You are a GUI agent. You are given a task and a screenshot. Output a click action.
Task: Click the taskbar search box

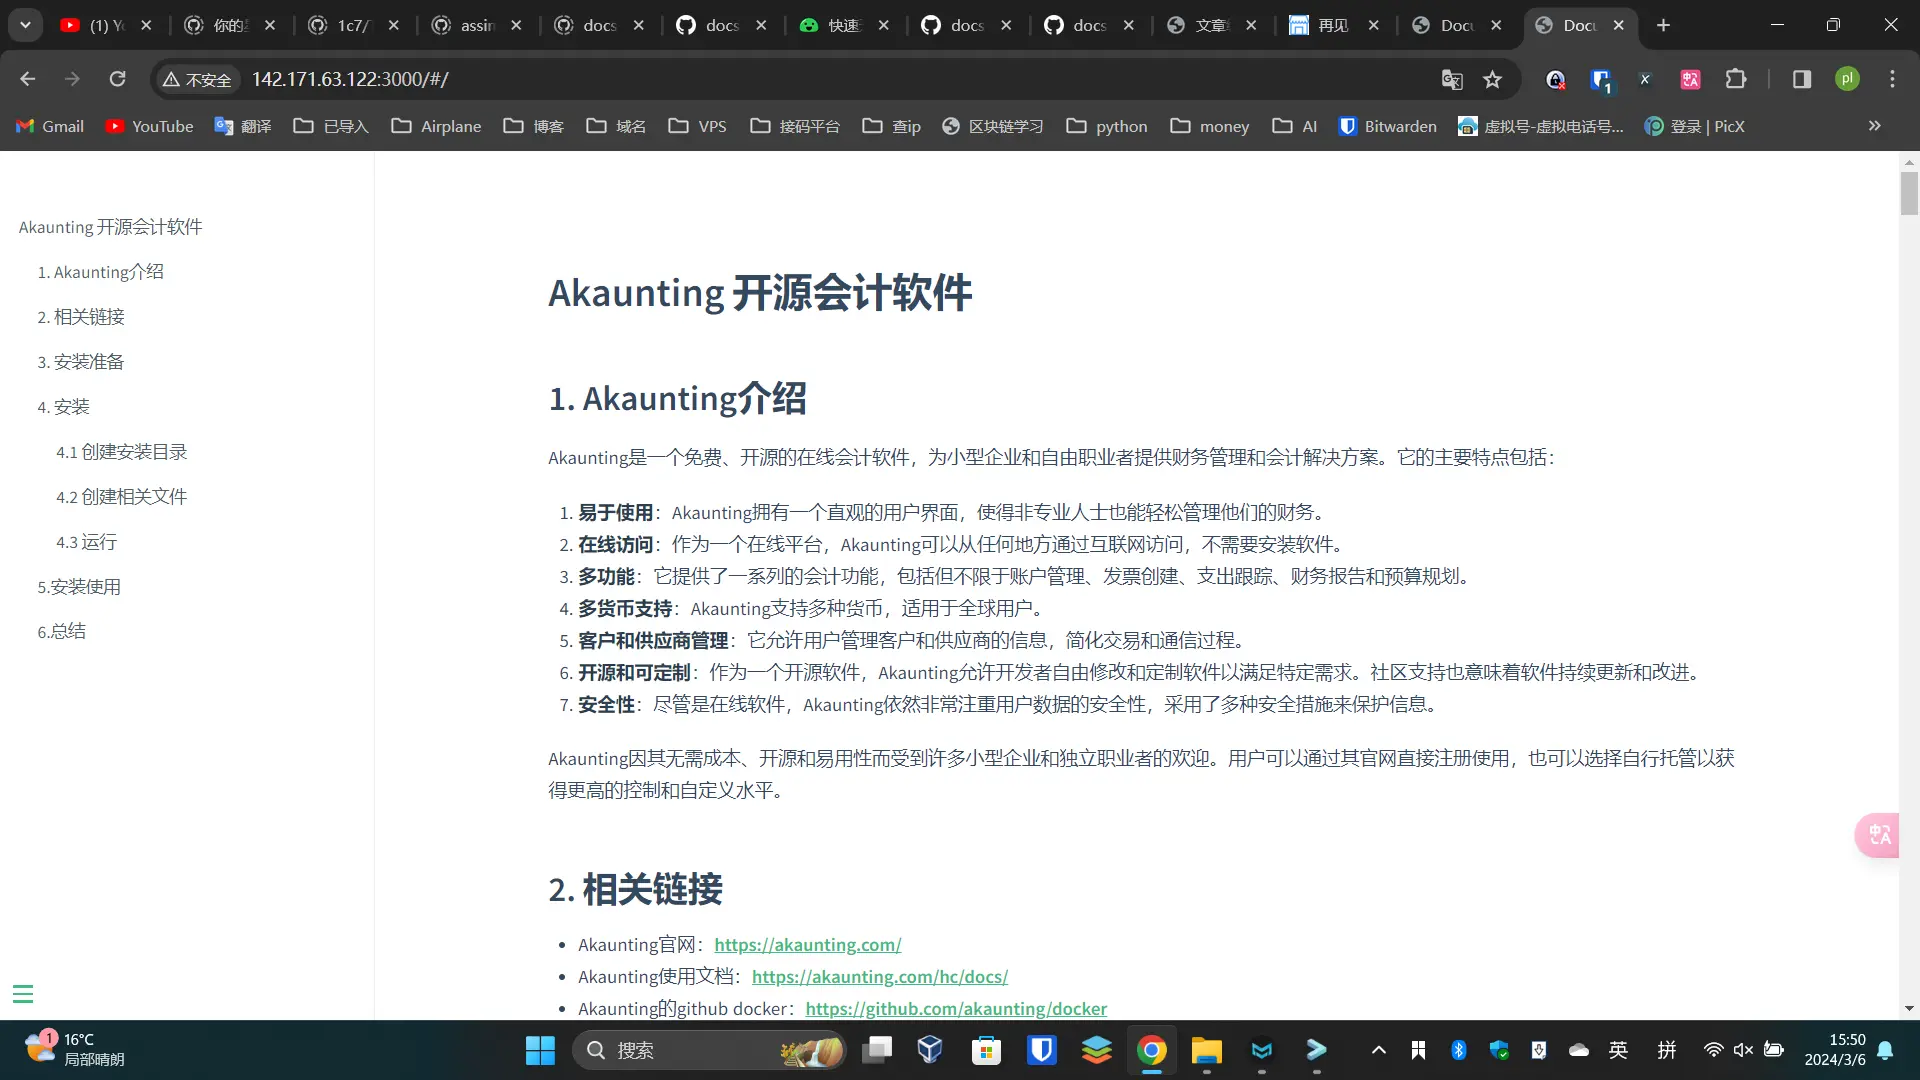tap(710, 1050)
